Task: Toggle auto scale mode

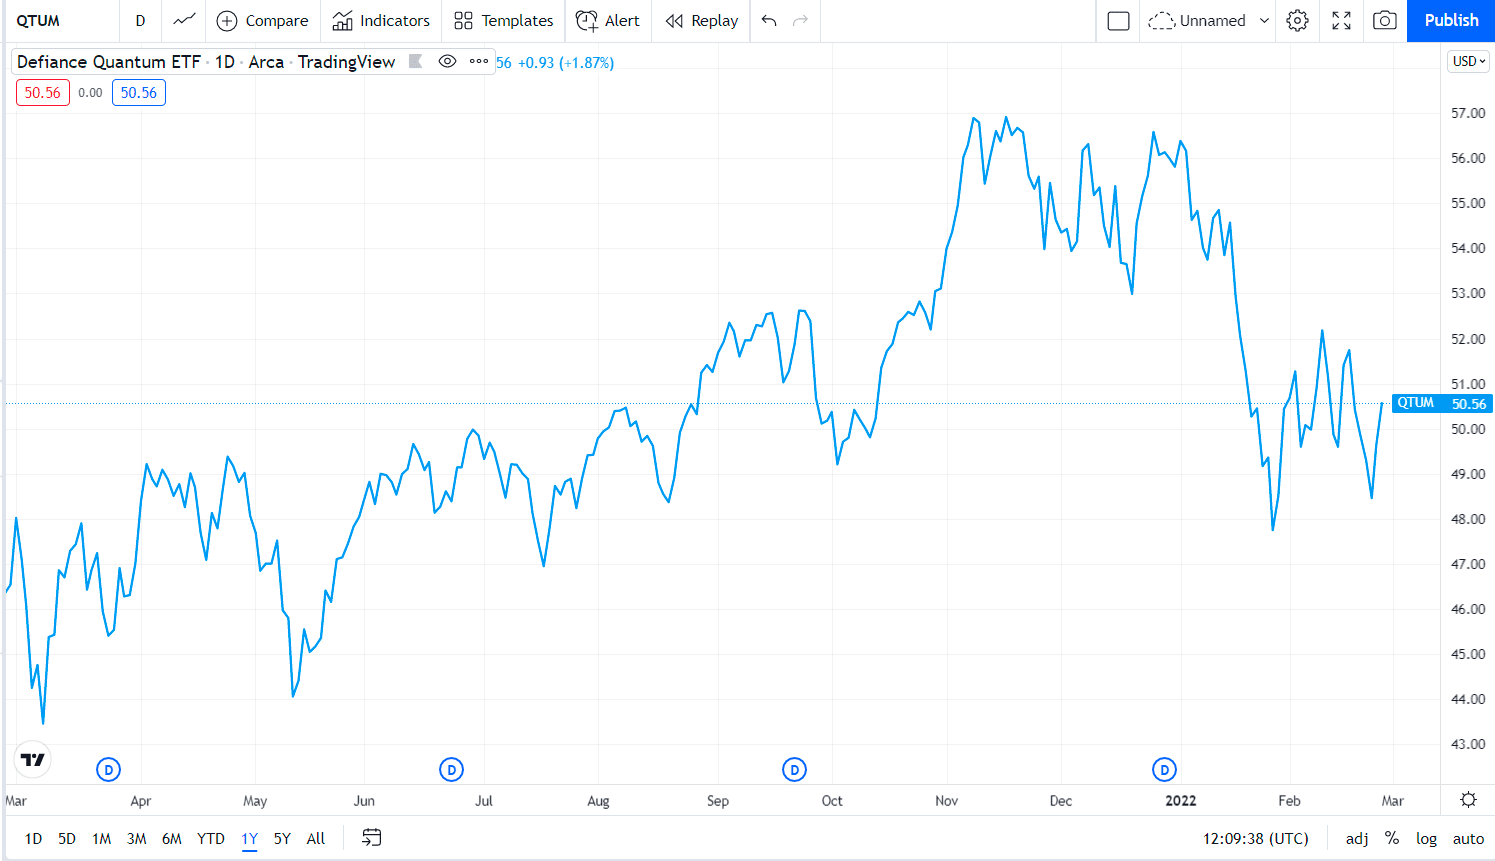Action: click(1468, 838)
